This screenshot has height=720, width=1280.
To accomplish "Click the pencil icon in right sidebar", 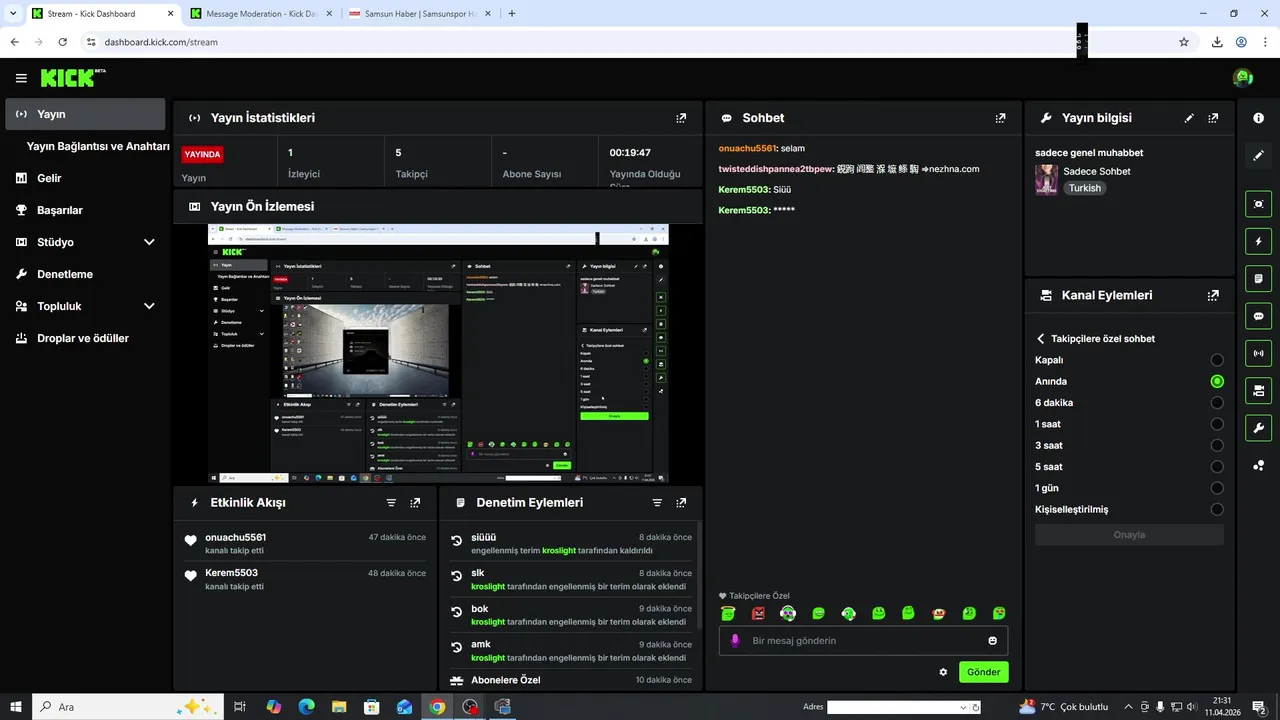I will click(1259, 155).
